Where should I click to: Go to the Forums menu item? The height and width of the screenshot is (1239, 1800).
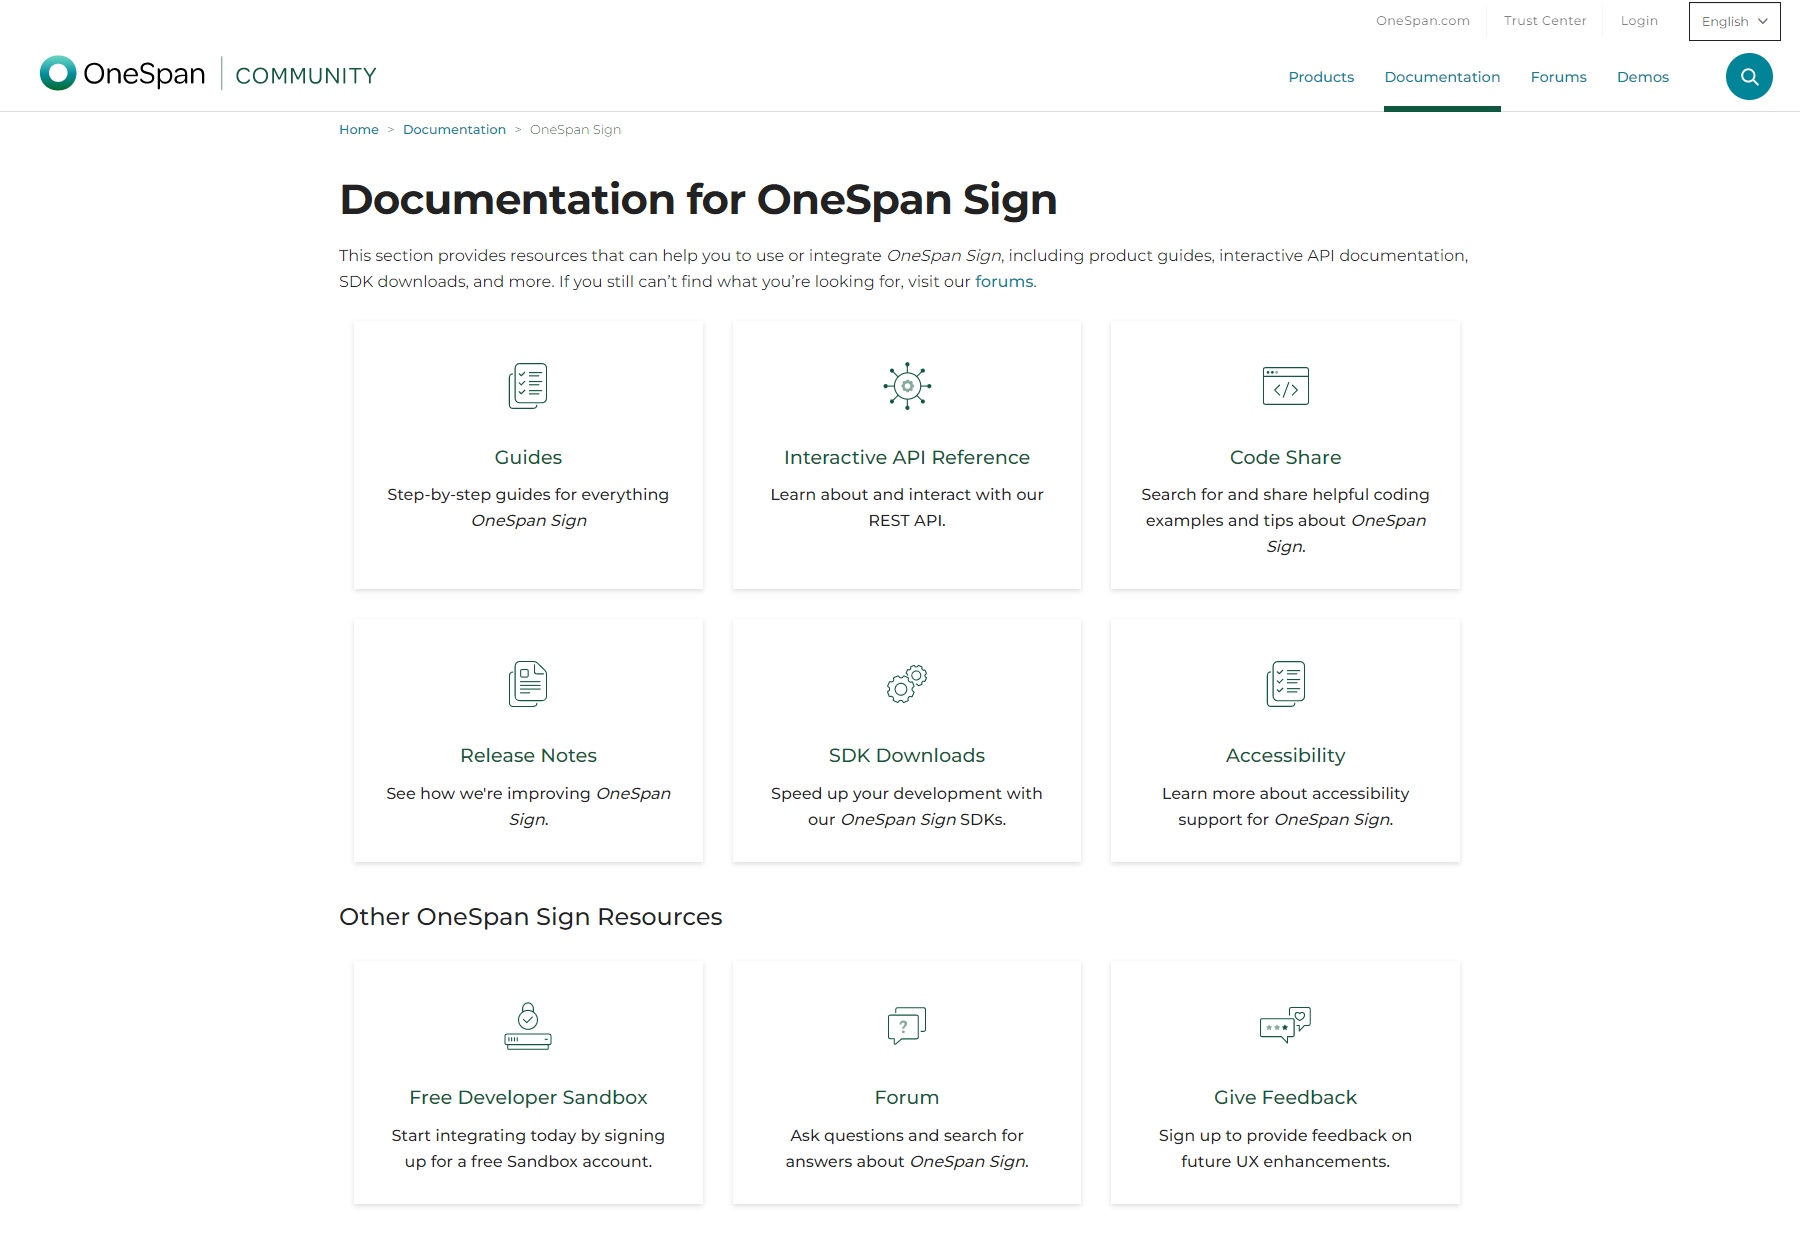click(1558, 77)
